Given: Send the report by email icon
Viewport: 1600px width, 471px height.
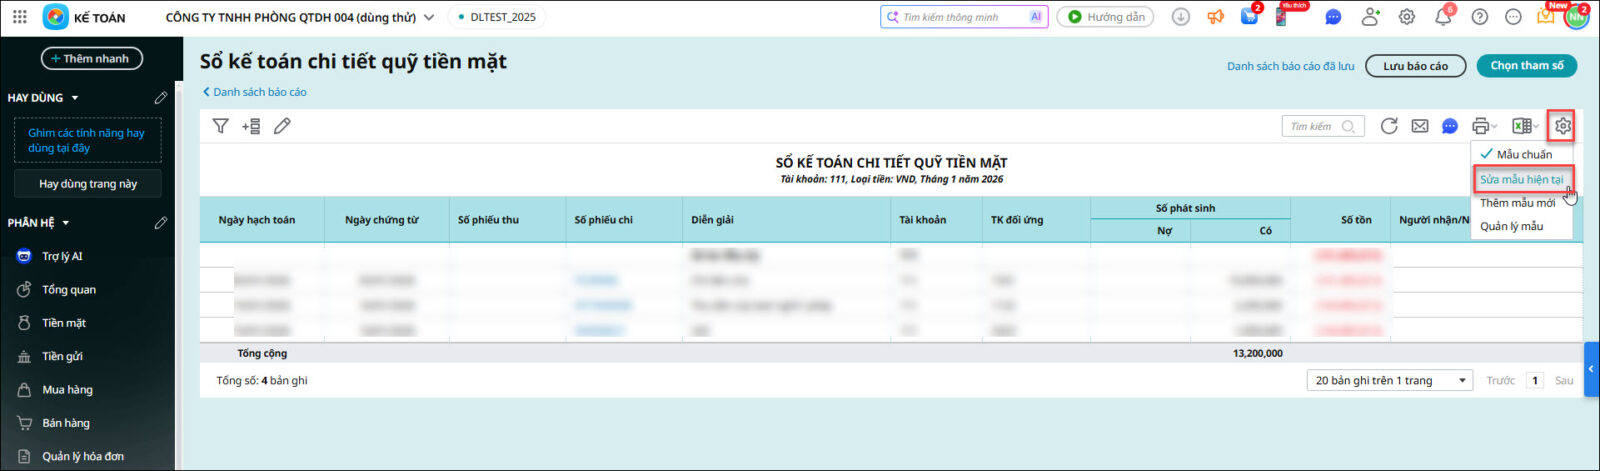Looking at the screenshot, I should 1420,126.
